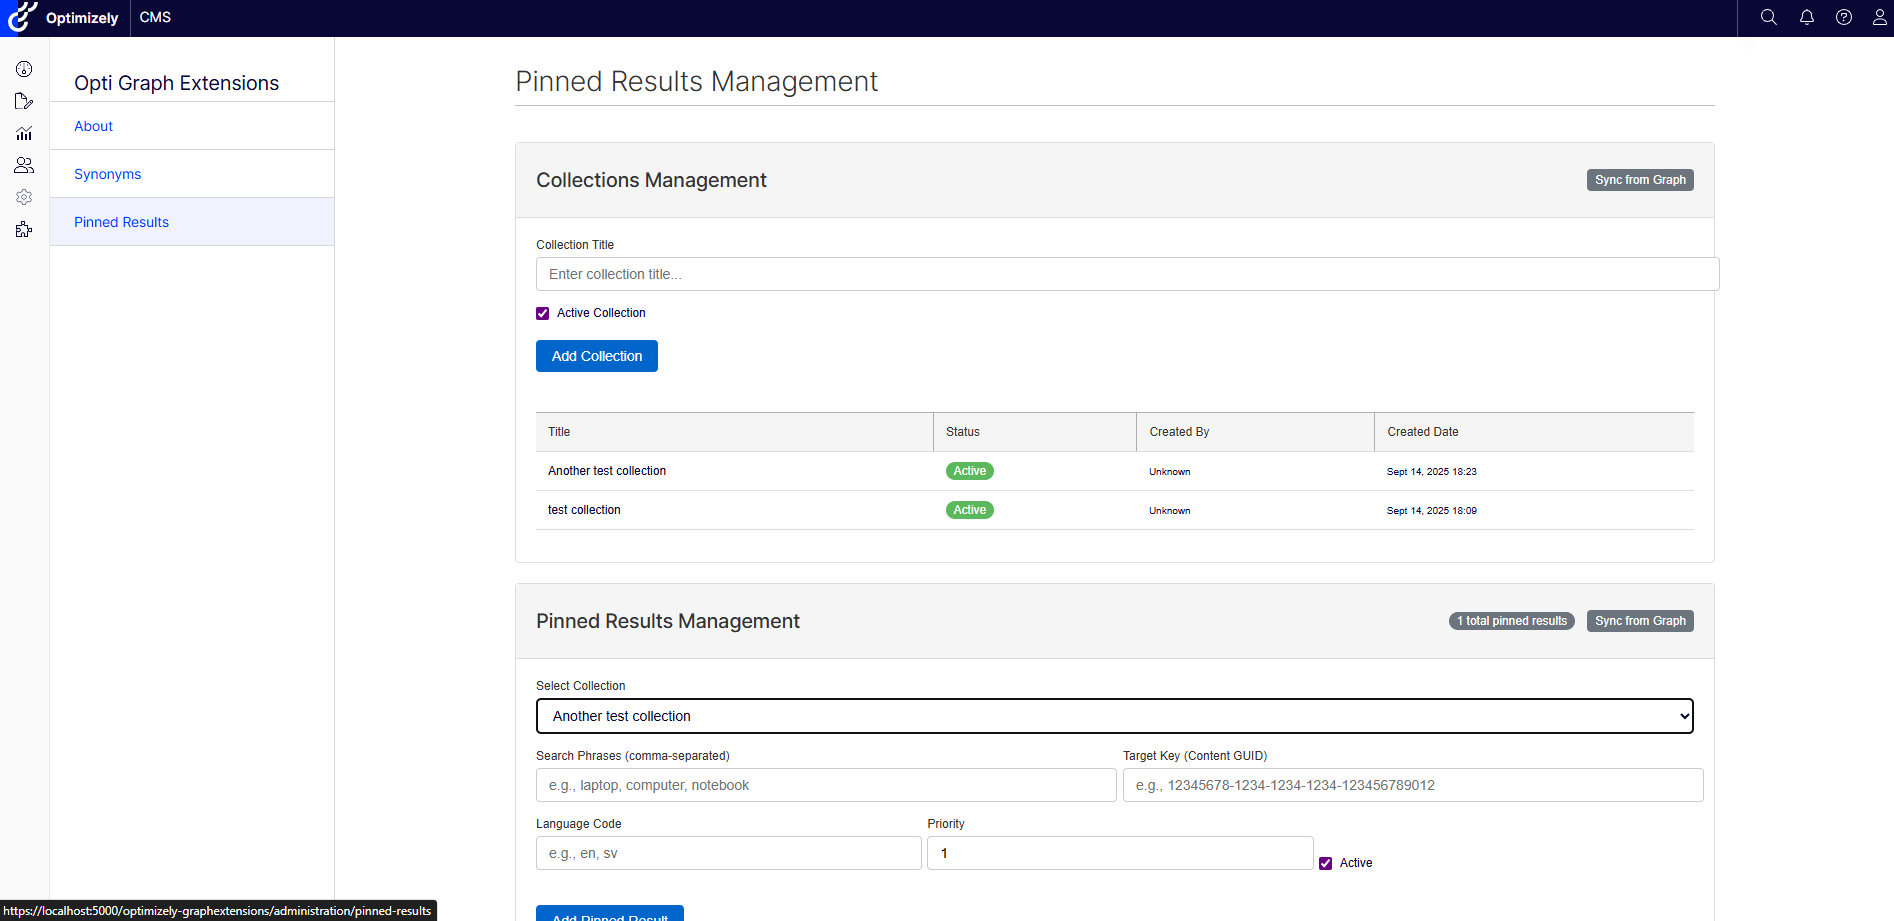Select Pinned Results in the sidebar
The width and height of the screenshot is (1894, 921).
click(x=121, y=222)
